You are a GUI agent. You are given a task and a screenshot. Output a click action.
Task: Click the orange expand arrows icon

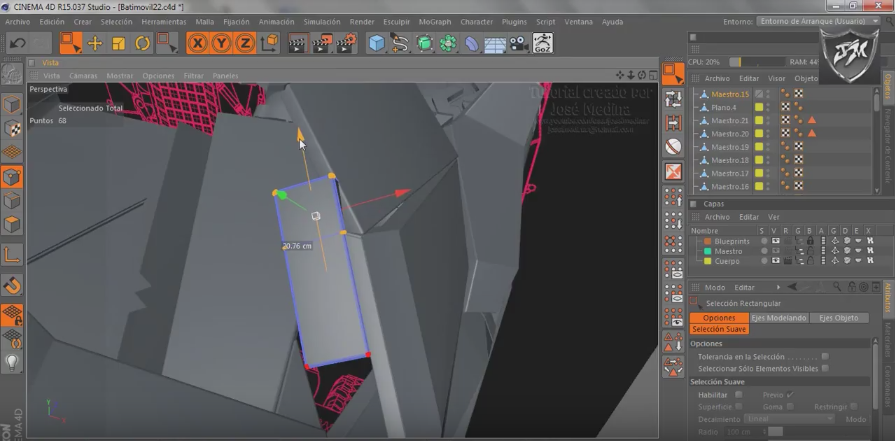pos(674,172)
